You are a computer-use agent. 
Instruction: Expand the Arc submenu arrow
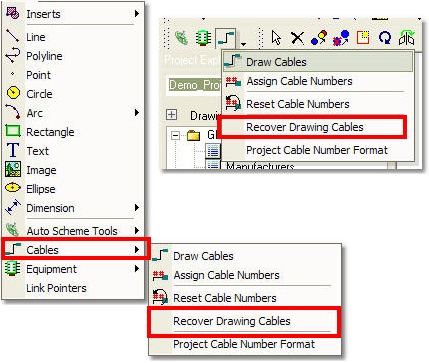(137, 112)
